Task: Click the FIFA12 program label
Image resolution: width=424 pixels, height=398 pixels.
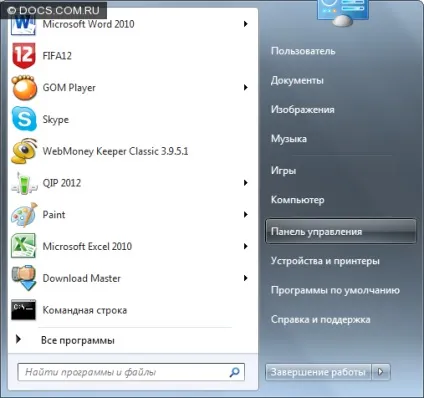Action: 57,56
